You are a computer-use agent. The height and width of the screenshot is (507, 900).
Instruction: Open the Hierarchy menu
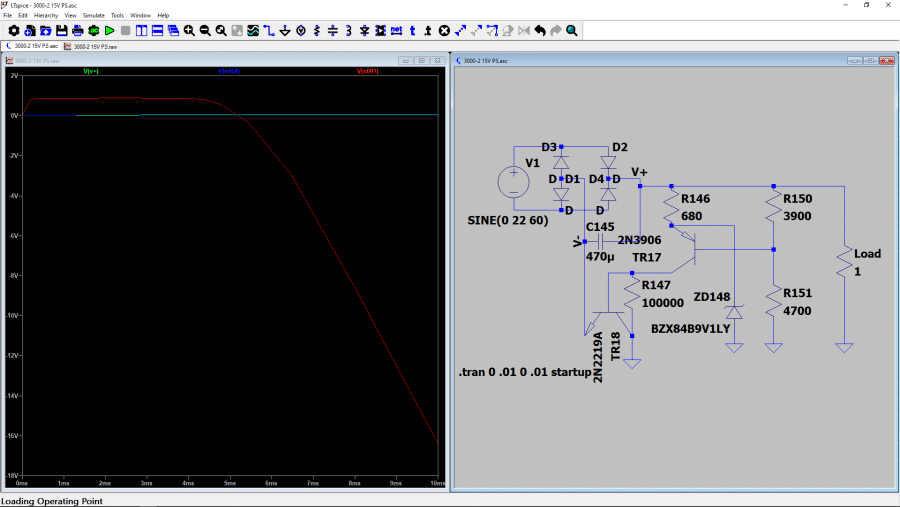click(46, 16)
